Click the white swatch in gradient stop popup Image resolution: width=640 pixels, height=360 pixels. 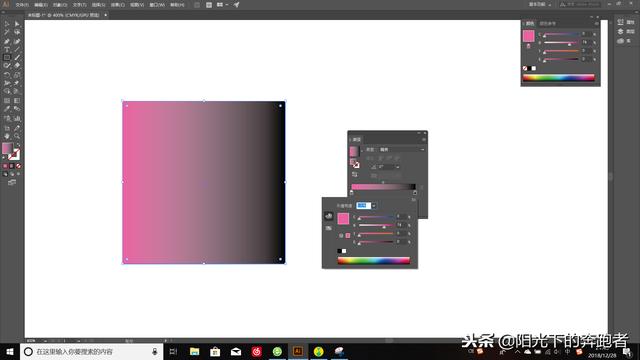click(x=344, y=251)
